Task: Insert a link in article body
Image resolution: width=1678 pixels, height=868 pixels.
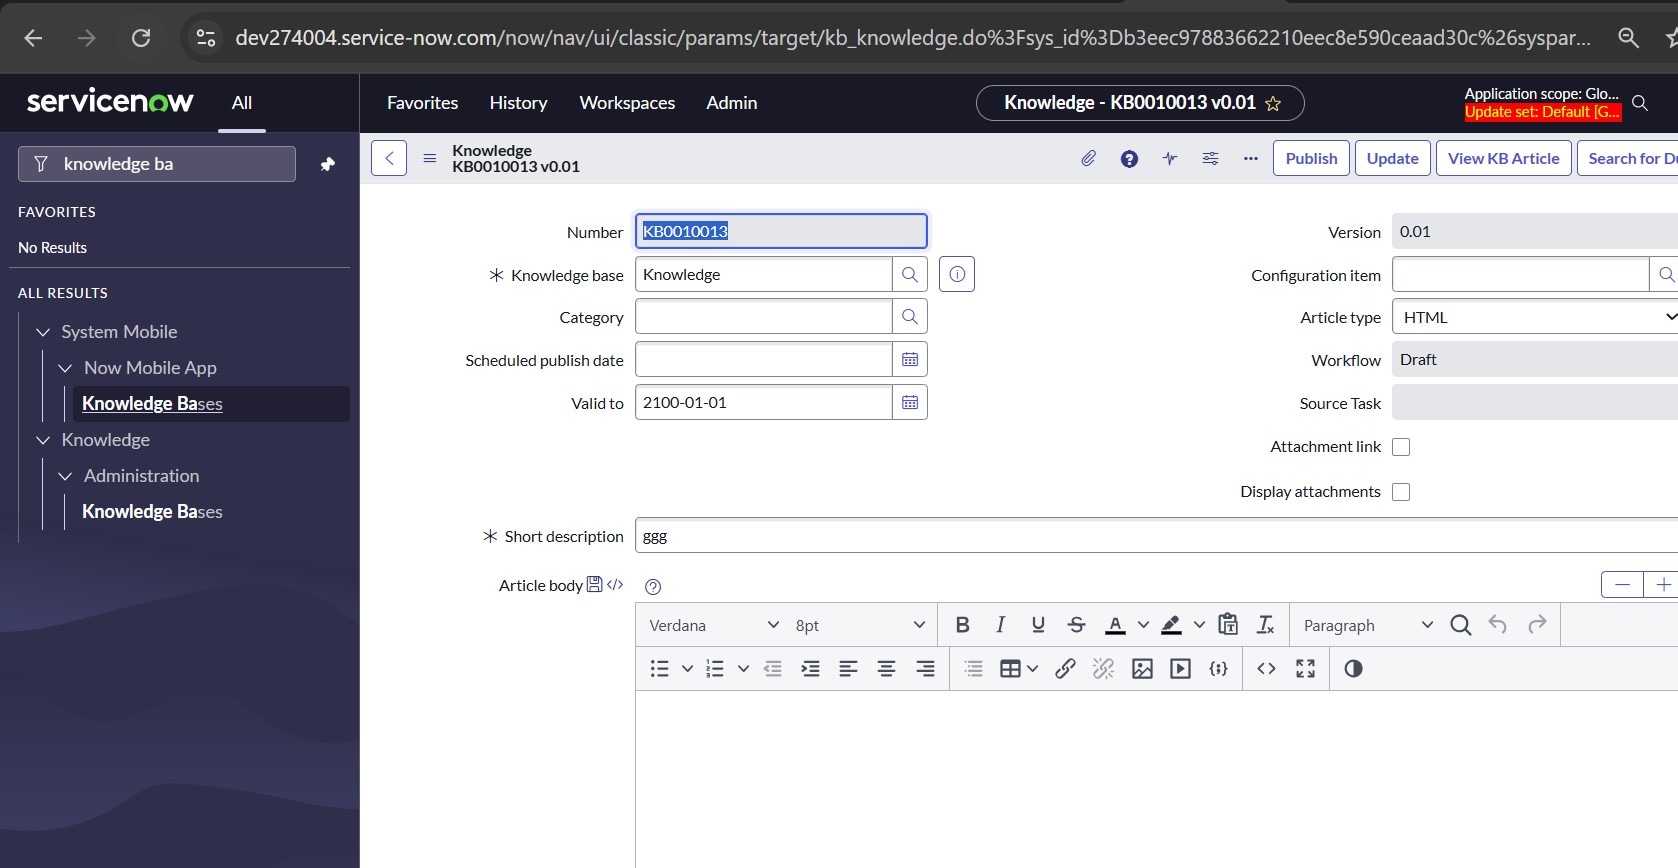Action: pos(1065,669)
